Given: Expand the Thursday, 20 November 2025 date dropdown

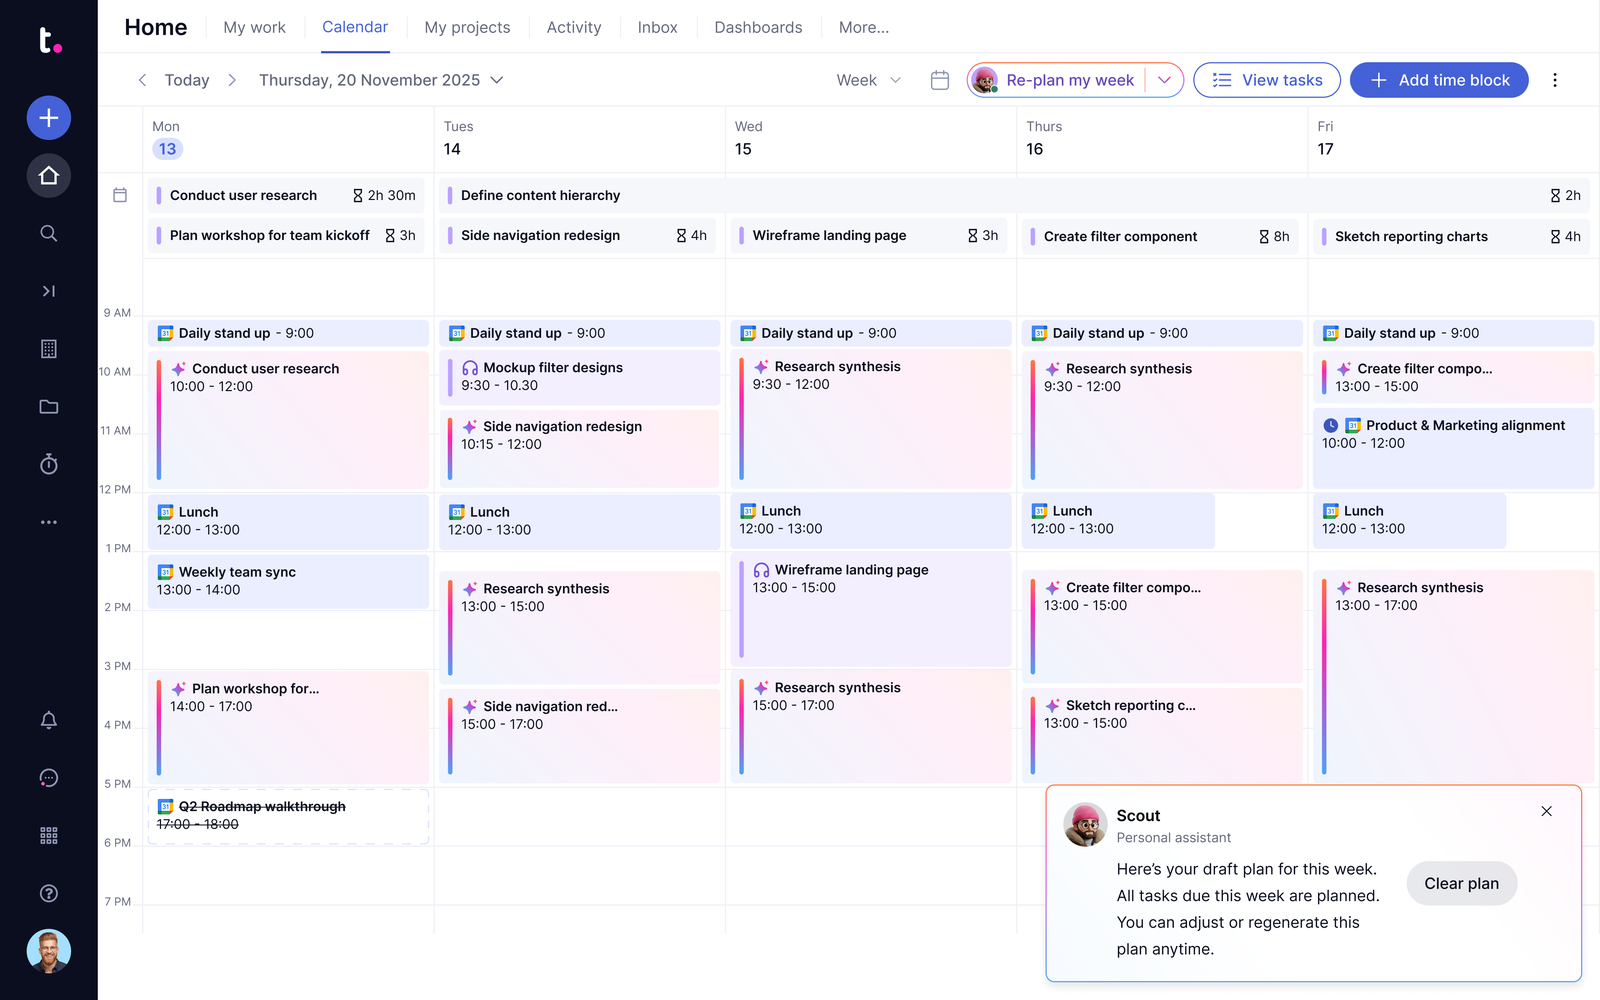Looking at the screenshot, I should coord(381,80).
